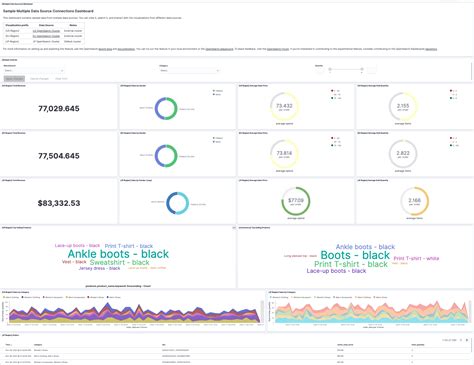Open panel options icon on left tag cloud
The image size is (474, 365).
(x=234, y=228)
